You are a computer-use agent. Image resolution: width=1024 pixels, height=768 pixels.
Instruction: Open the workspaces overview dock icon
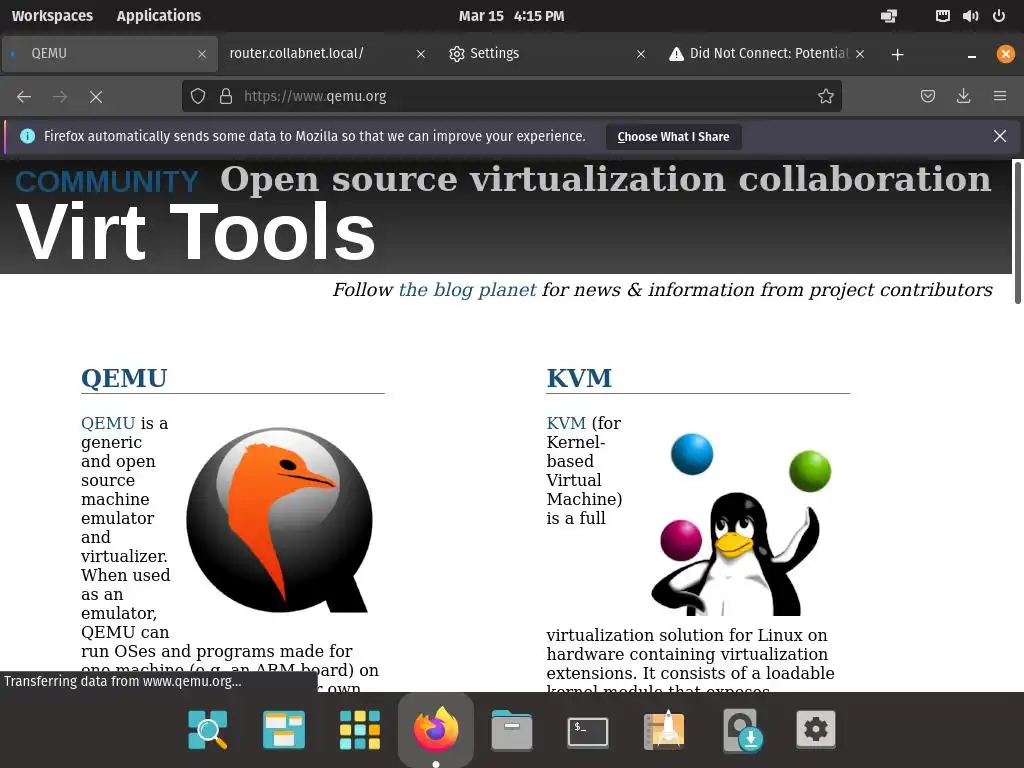[x=283, y=729]
